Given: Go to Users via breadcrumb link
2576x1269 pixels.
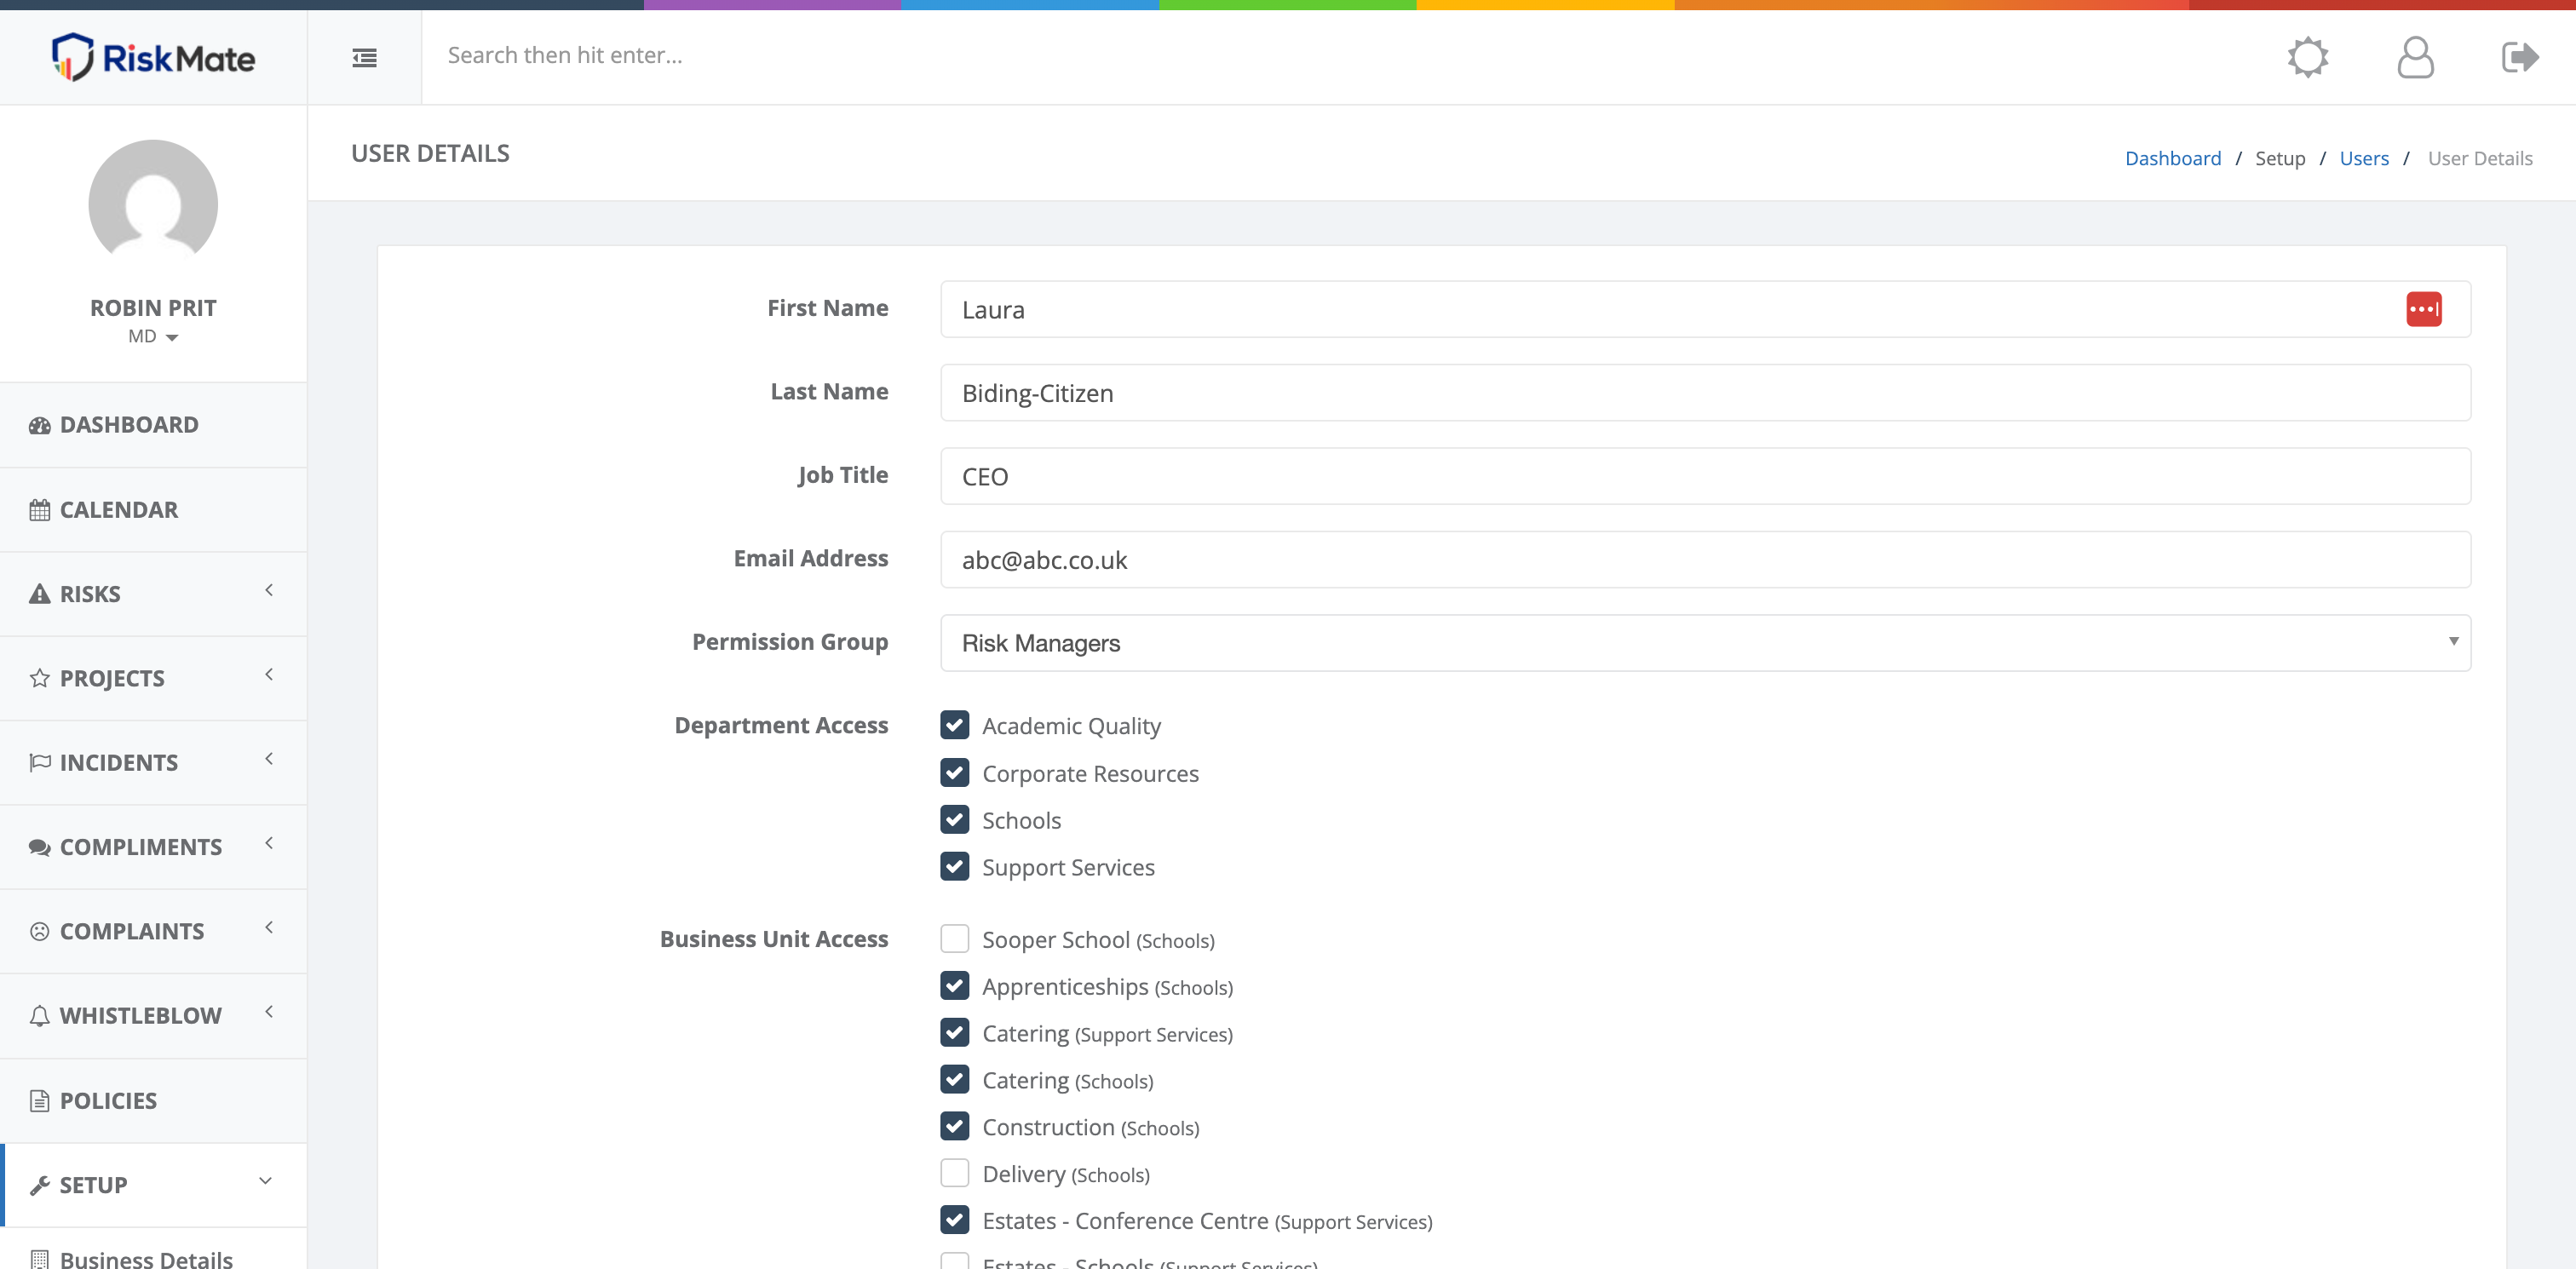Looking at the screenshot, I should click(2364, 158).
